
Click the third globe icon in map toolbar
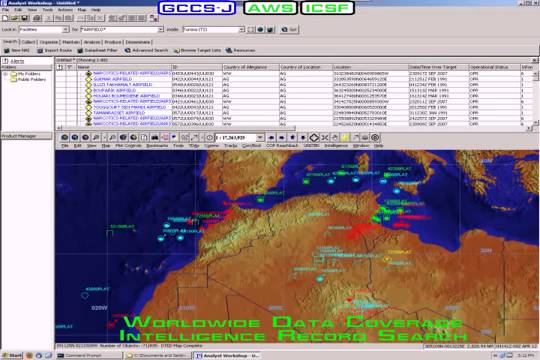pyautogui.click(x=85, y=137)
